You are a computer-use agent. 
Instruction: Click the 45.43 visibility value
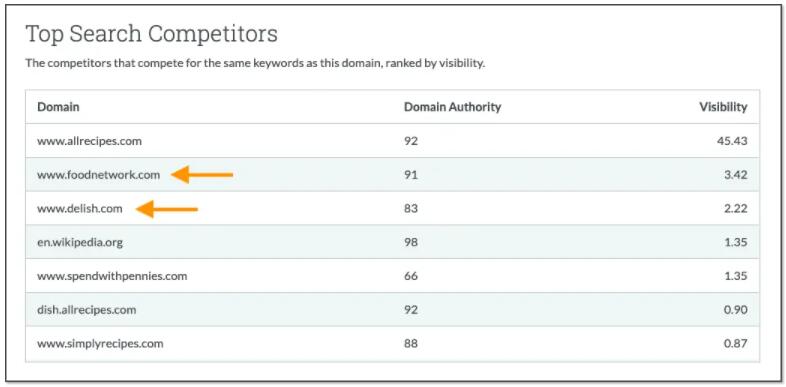(x=732, y=141)
